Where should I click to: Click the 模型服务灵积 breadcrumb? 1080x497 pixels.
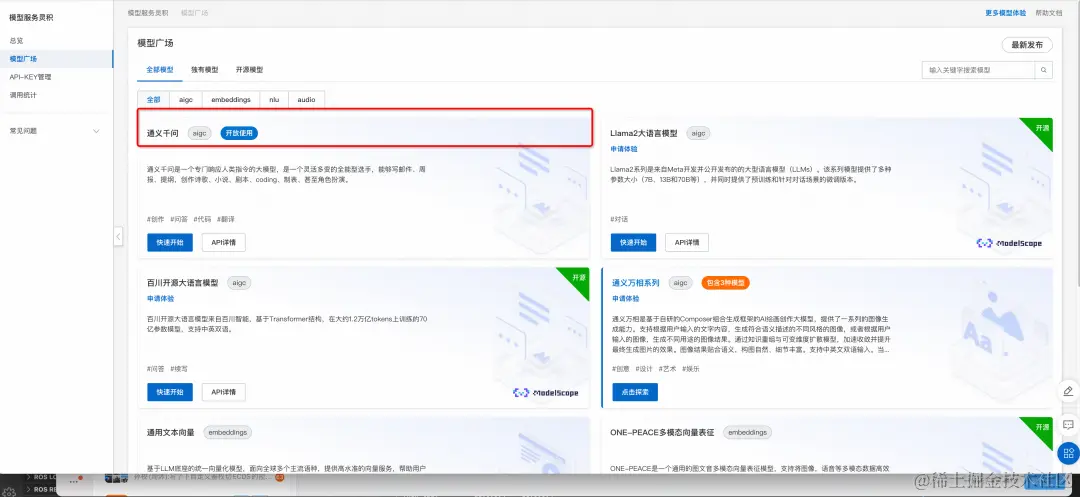149,13
